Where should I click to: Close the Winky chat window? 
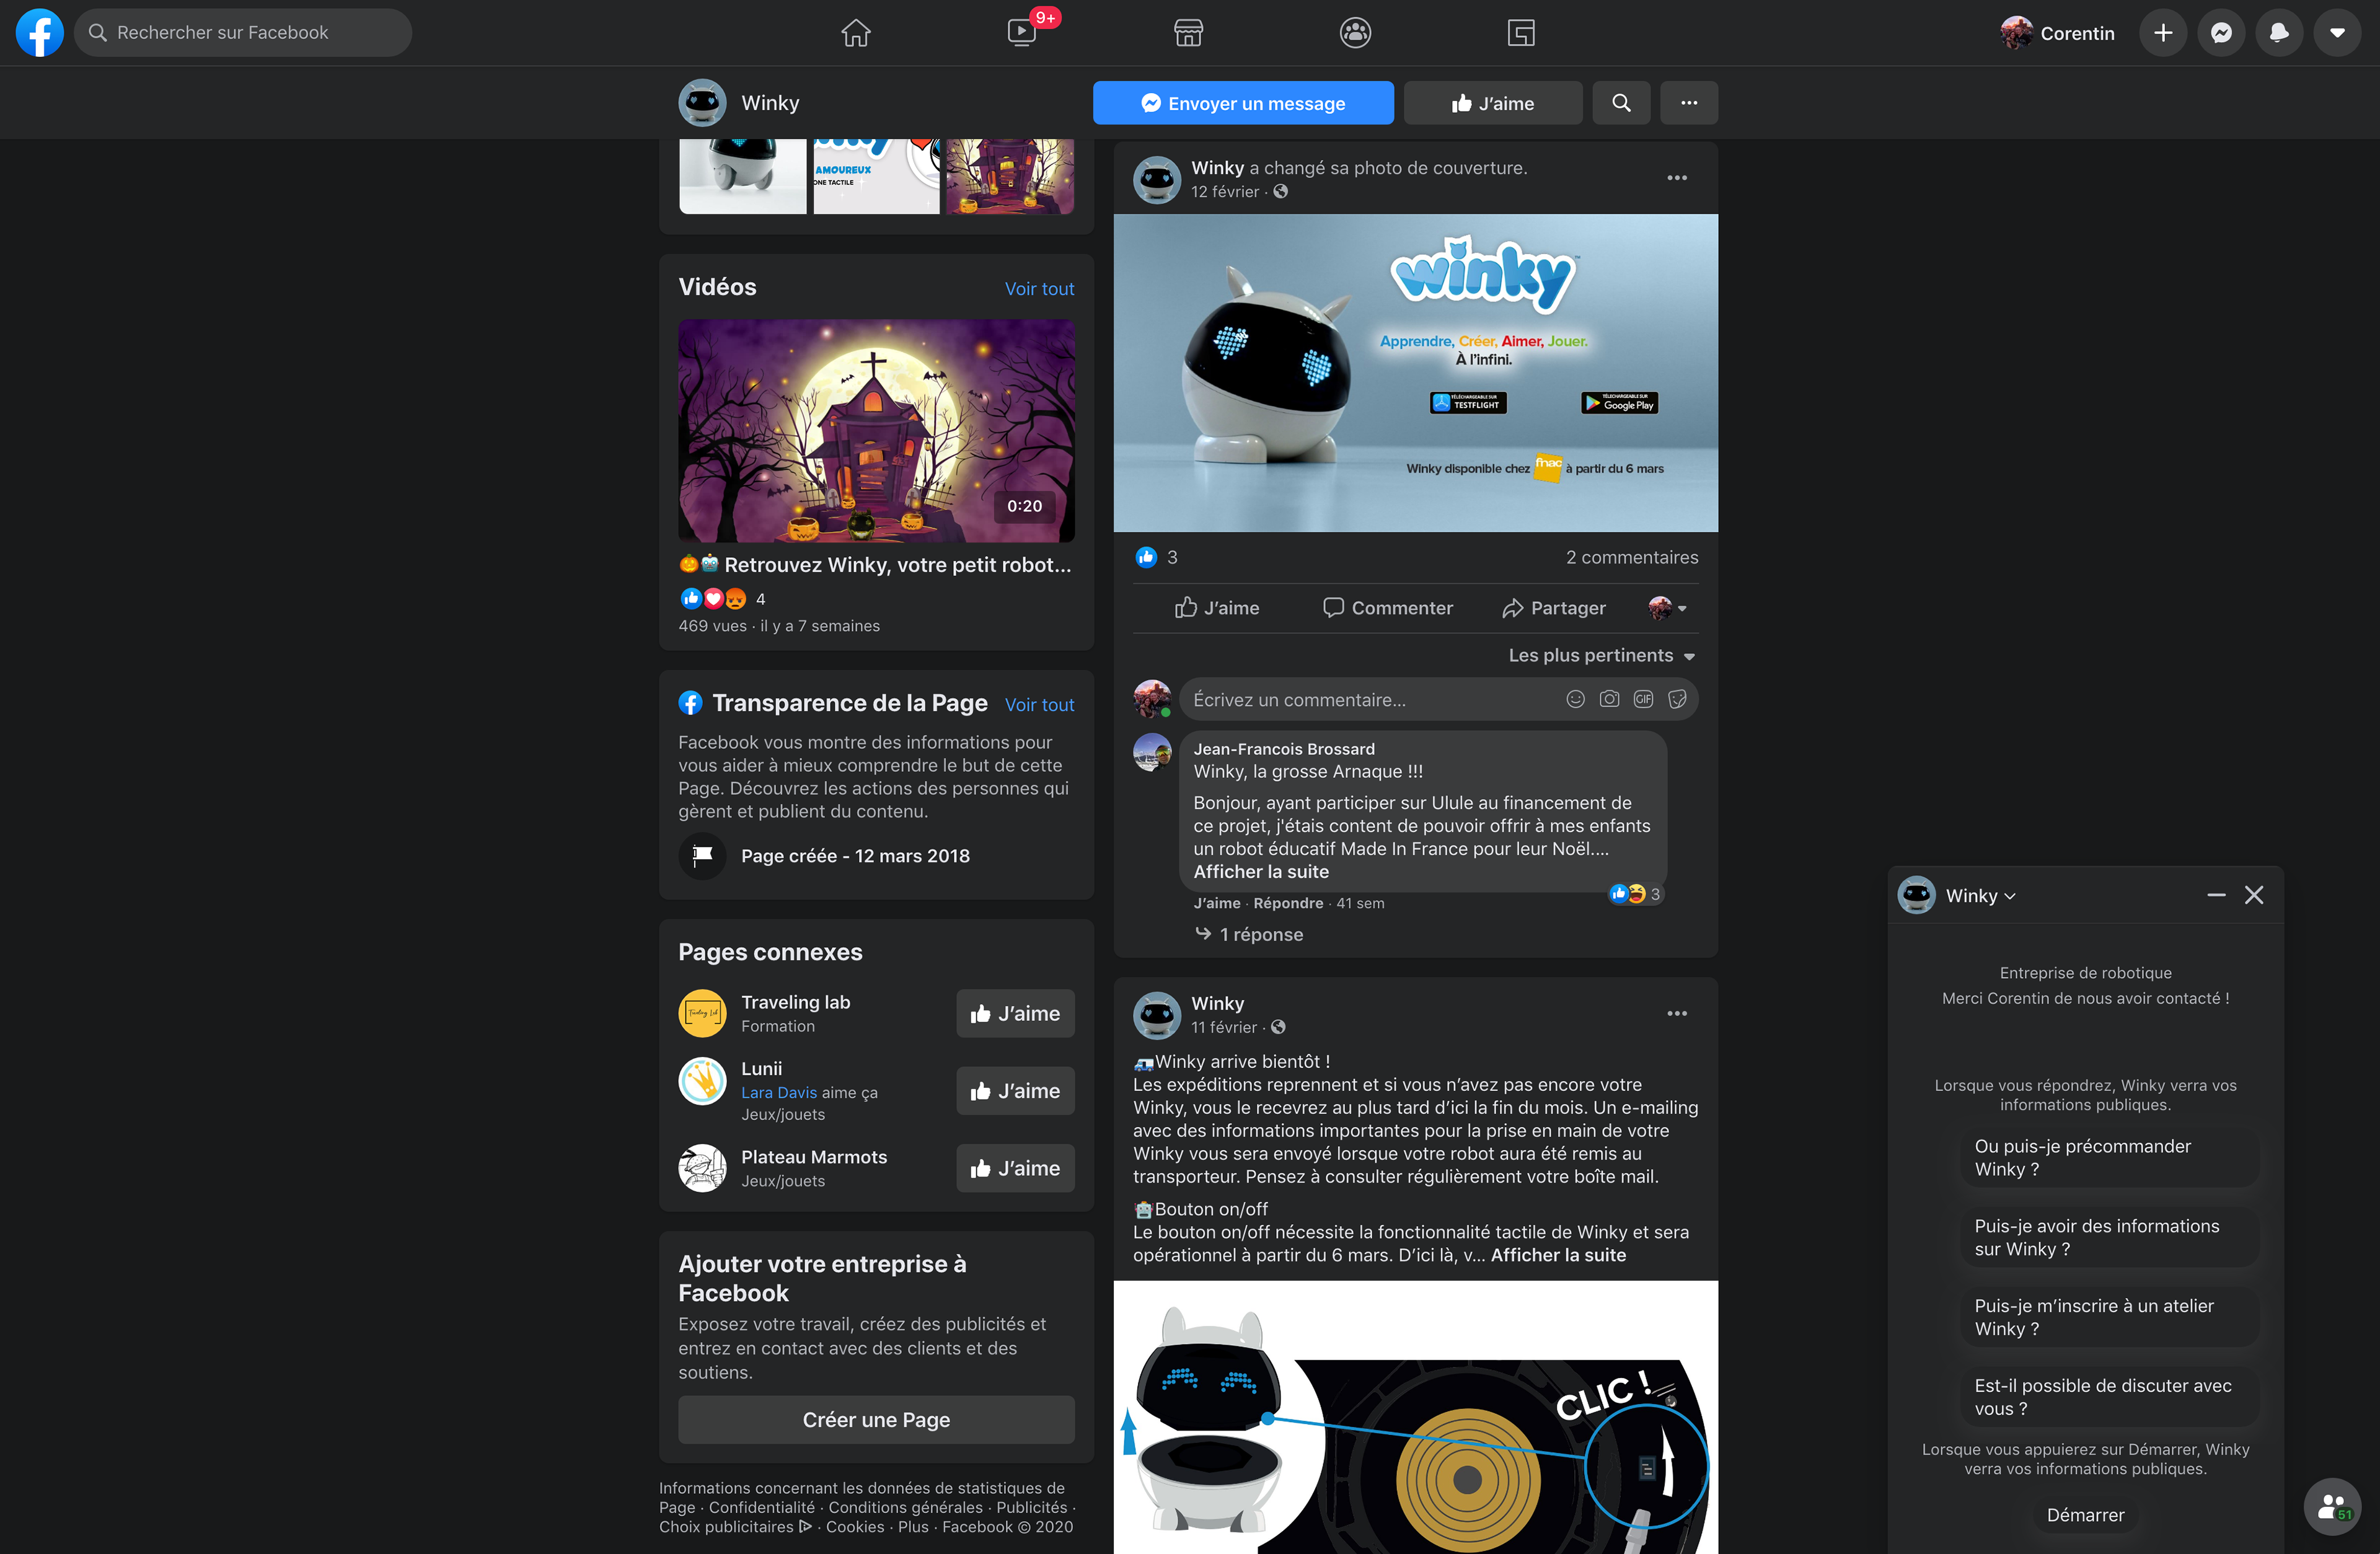pos(2254,896)
